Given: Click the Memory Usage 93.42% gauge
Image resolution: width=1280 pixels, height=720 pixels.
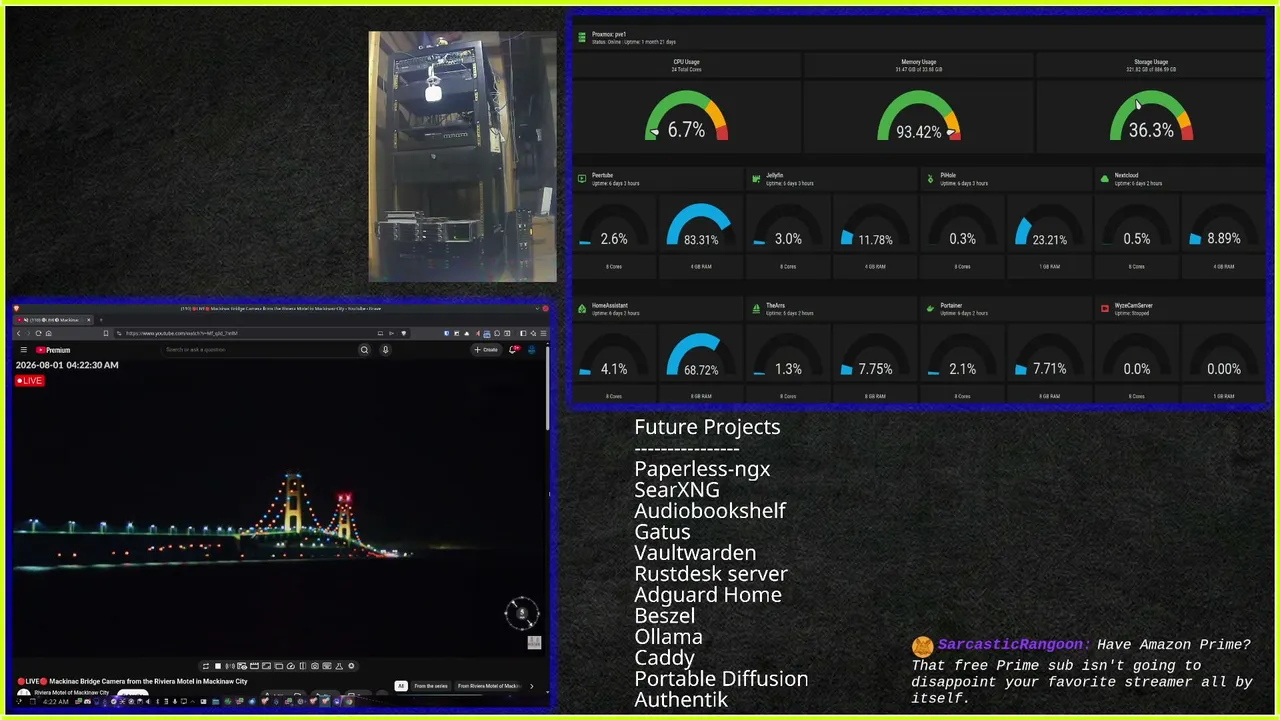Looking at the screenshot, I should tap(919, 117).
